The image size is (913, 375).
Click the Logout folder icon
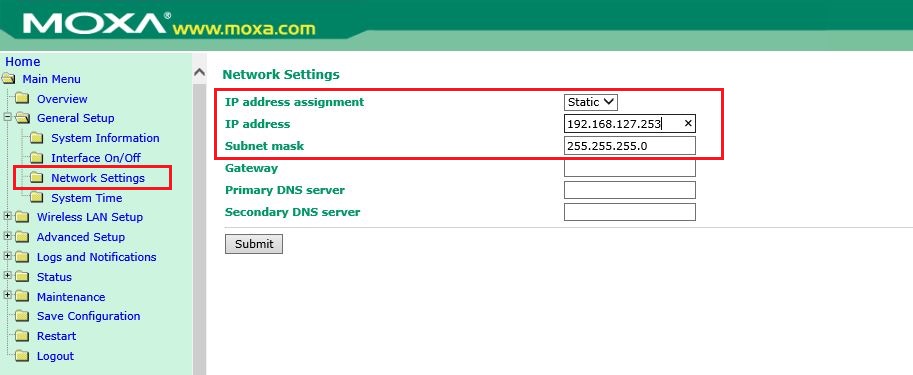tap(22, 356)
